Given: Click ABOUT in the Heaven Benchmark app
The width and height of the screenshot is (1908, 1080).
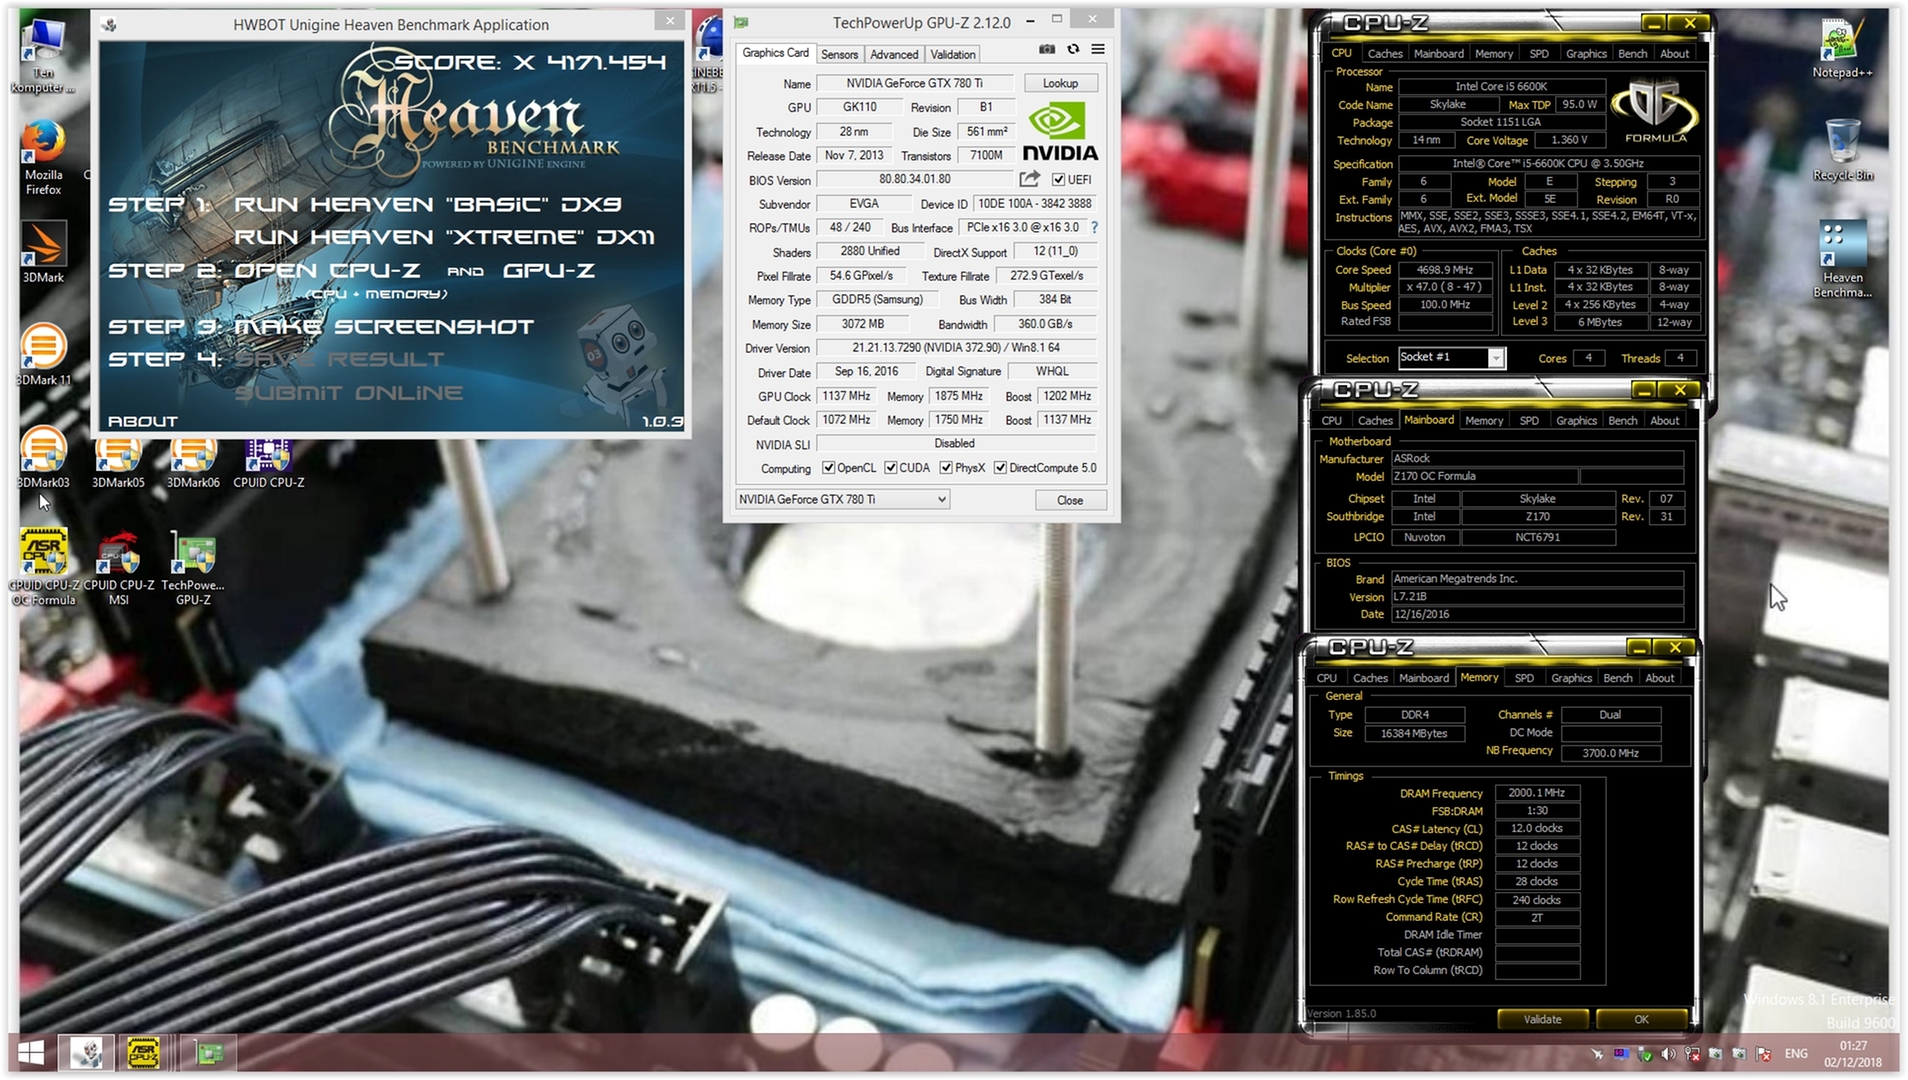Looking at the screenshot, I should pos(143,421).
